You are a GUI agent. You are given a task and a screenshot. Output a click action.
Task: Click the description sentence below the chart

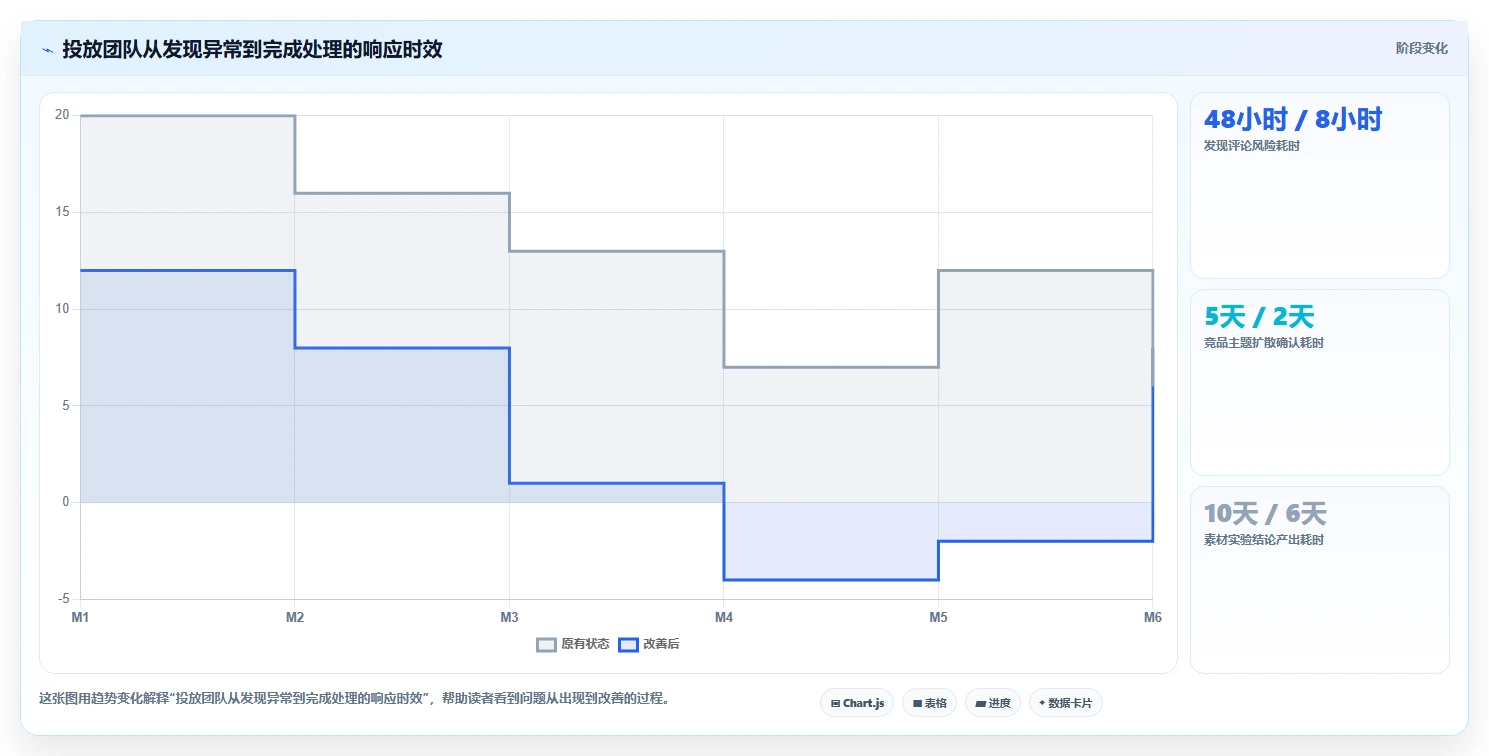(354, 699)
